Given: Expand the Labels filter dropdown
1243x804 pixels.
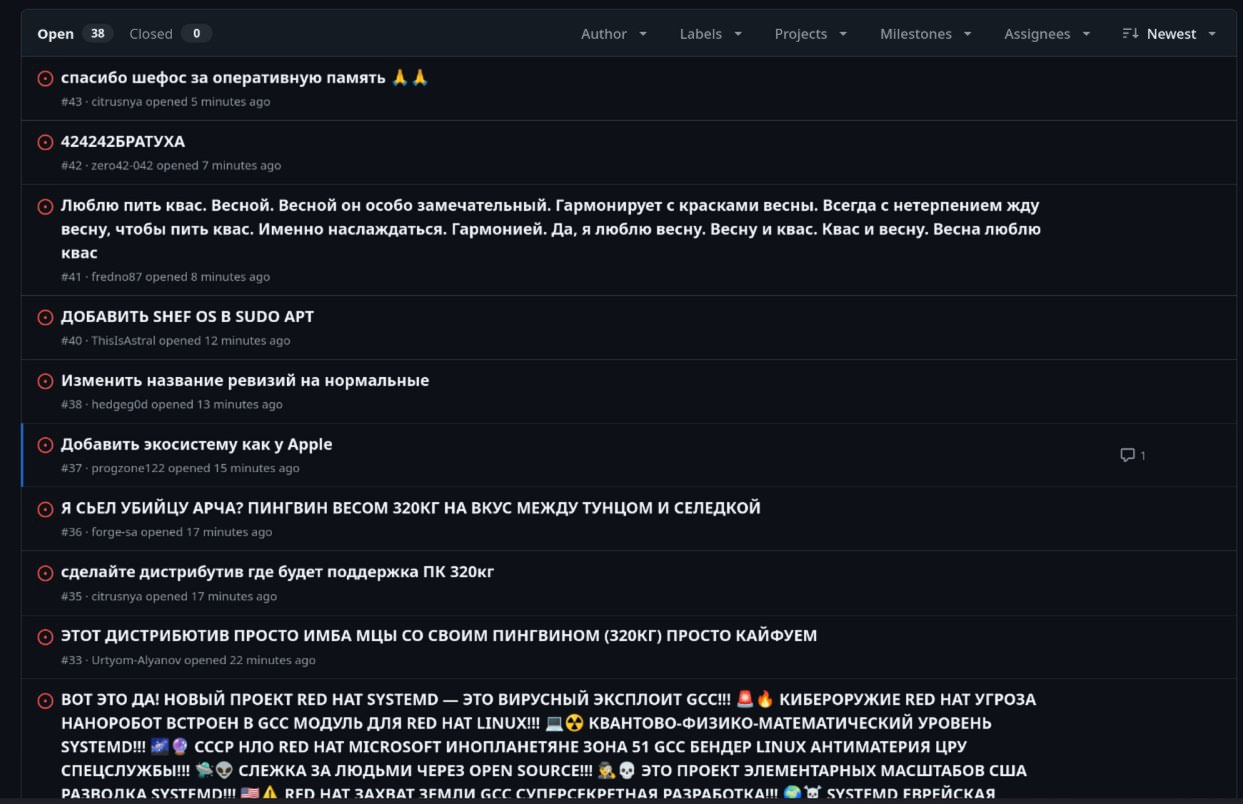Looking at the screenshot, I should click(x=710, y=34).
